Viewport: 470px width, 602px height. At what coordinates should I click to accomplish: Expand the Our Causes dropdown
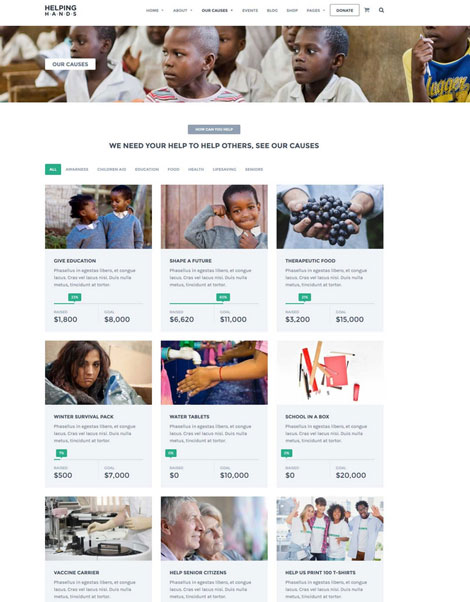217,10
